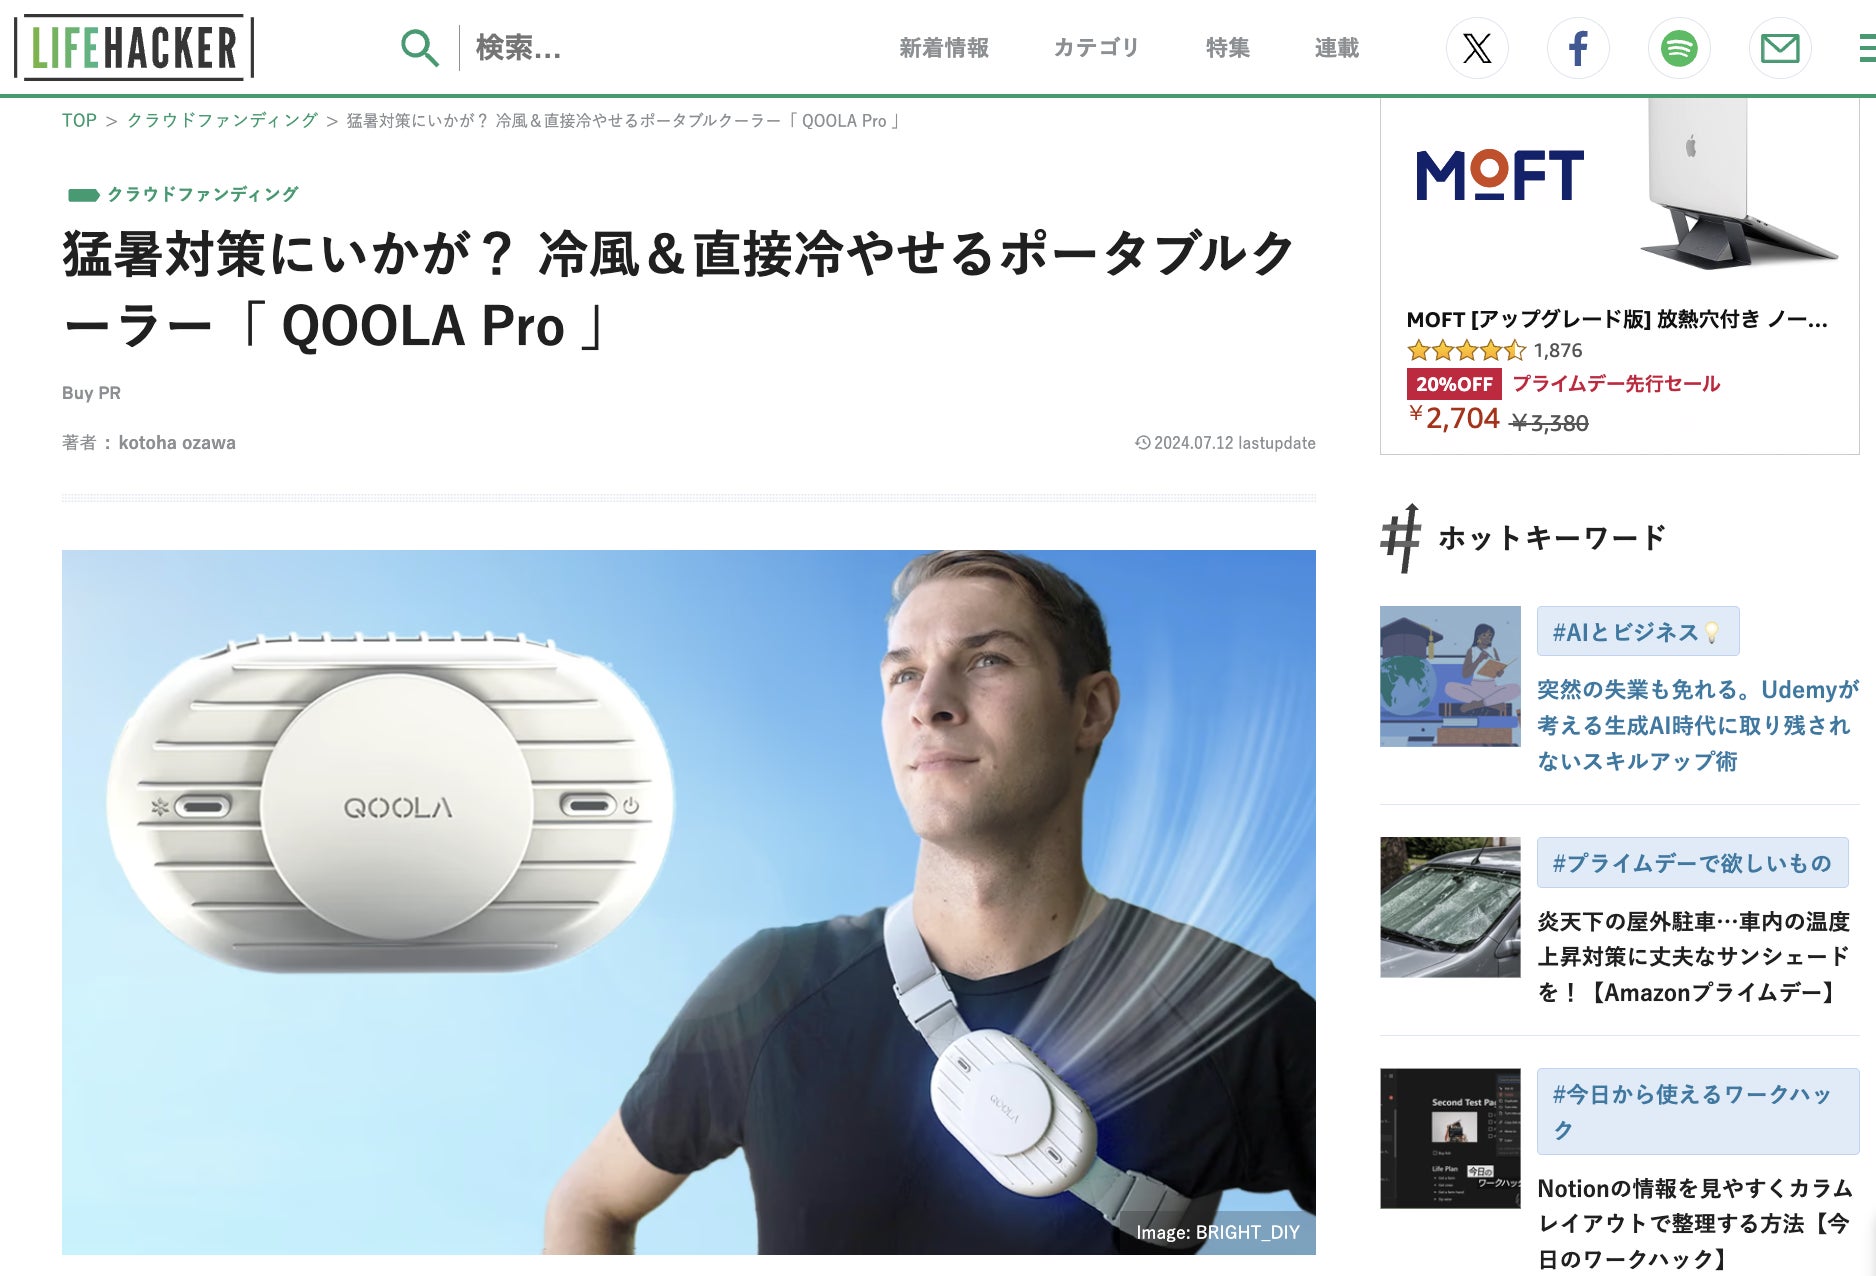Select the #AIとビジネス keyword tag
Image resolution: width=1876 pixels, height=1276 pixels.
click(x=1637, y=632)
